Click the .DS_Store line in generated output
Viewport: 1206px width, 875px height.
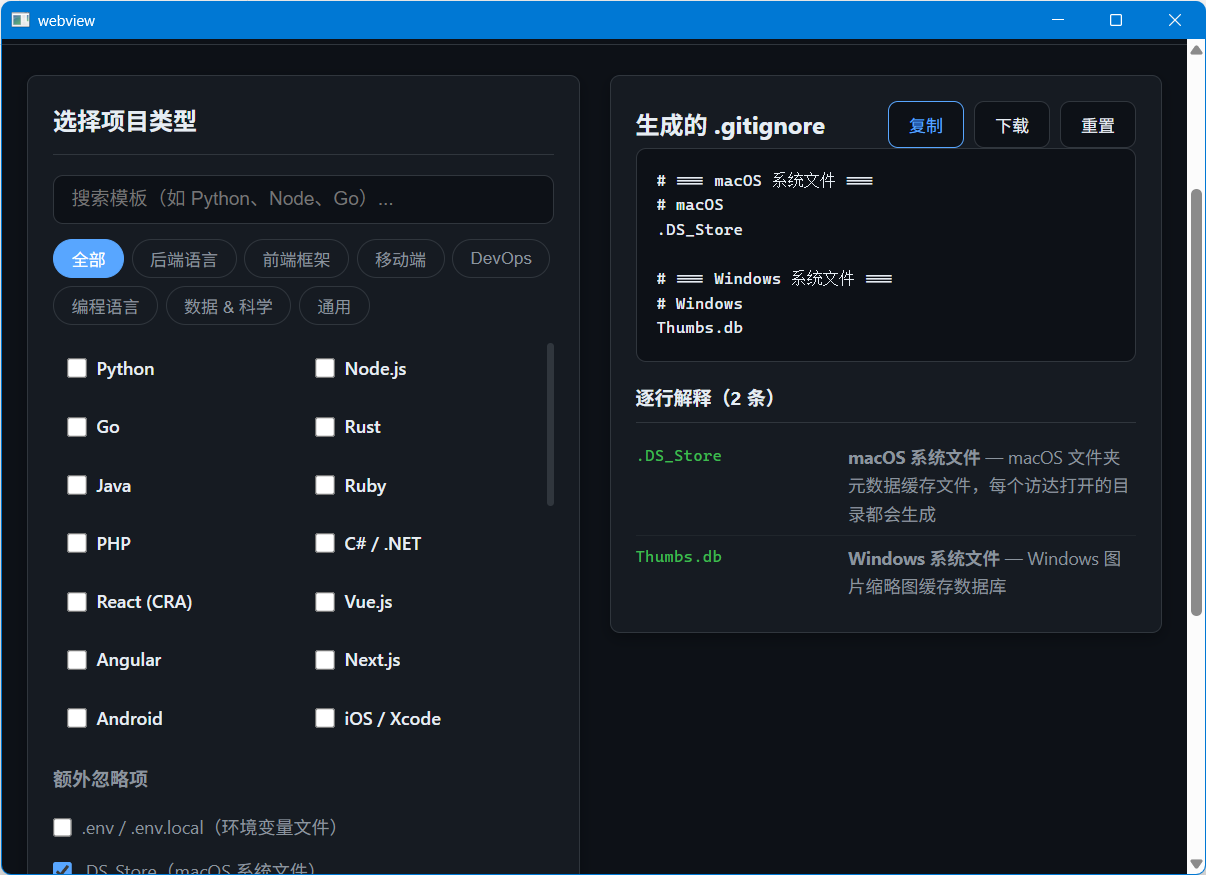700,229
